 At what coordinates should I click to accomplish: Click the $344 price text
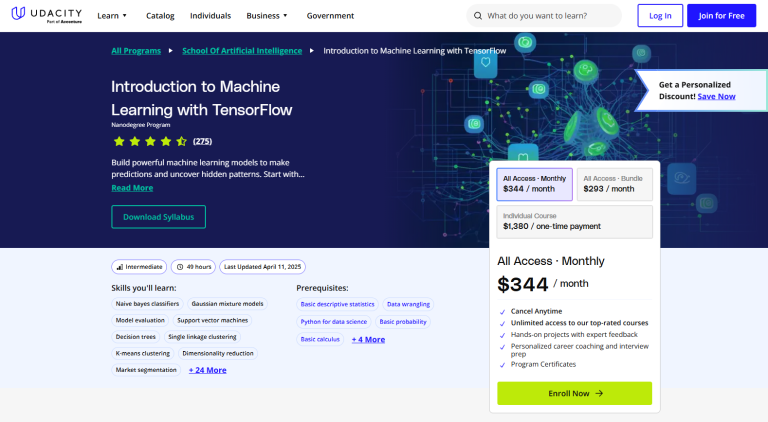coord(523,284)
